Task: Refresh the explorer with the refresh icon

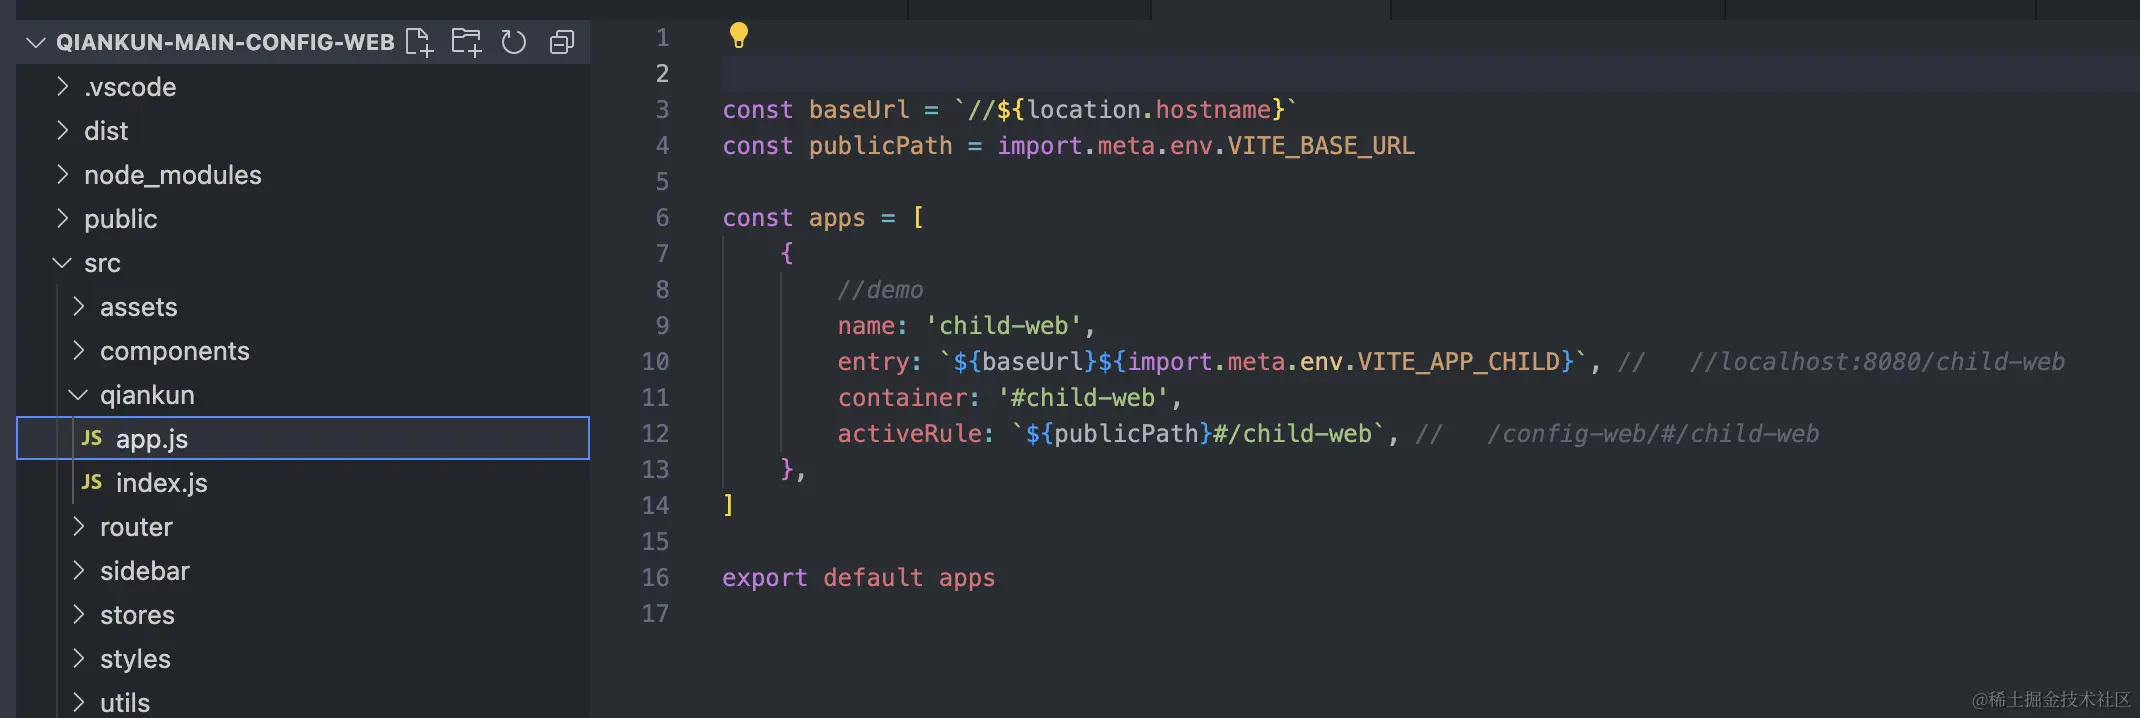Action: pos(514,42)
